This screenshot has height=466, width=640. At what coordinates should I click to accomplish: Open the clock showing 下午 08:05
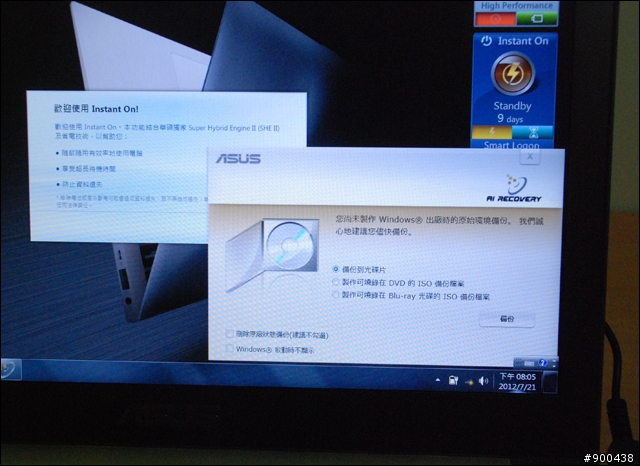pos(518,382)
